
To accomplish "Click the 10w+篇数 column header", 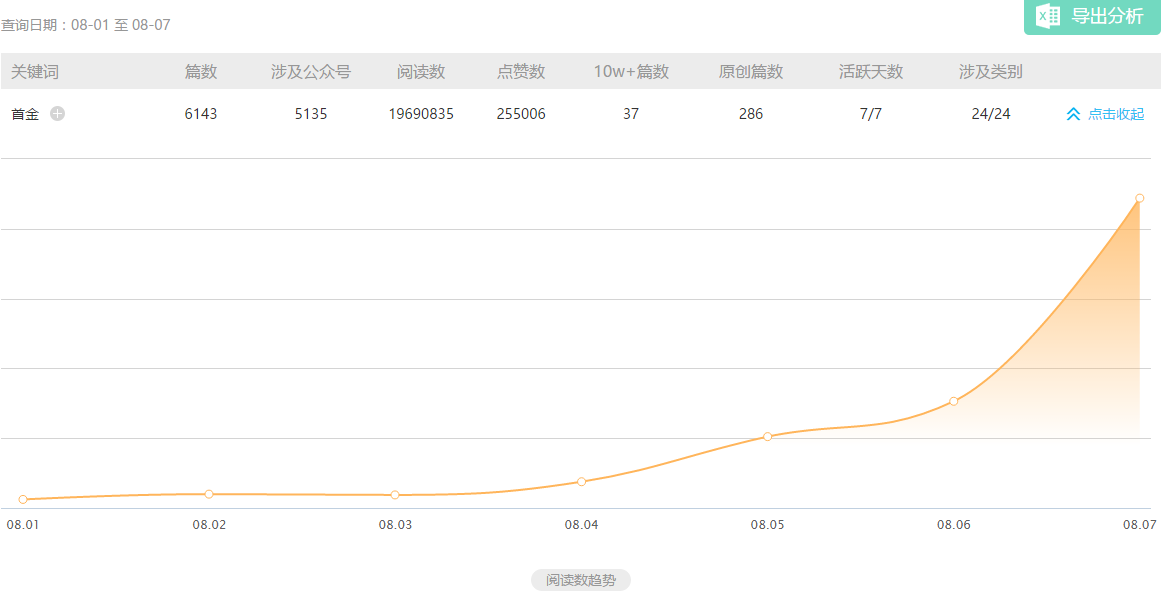I will tap(630, 72).
